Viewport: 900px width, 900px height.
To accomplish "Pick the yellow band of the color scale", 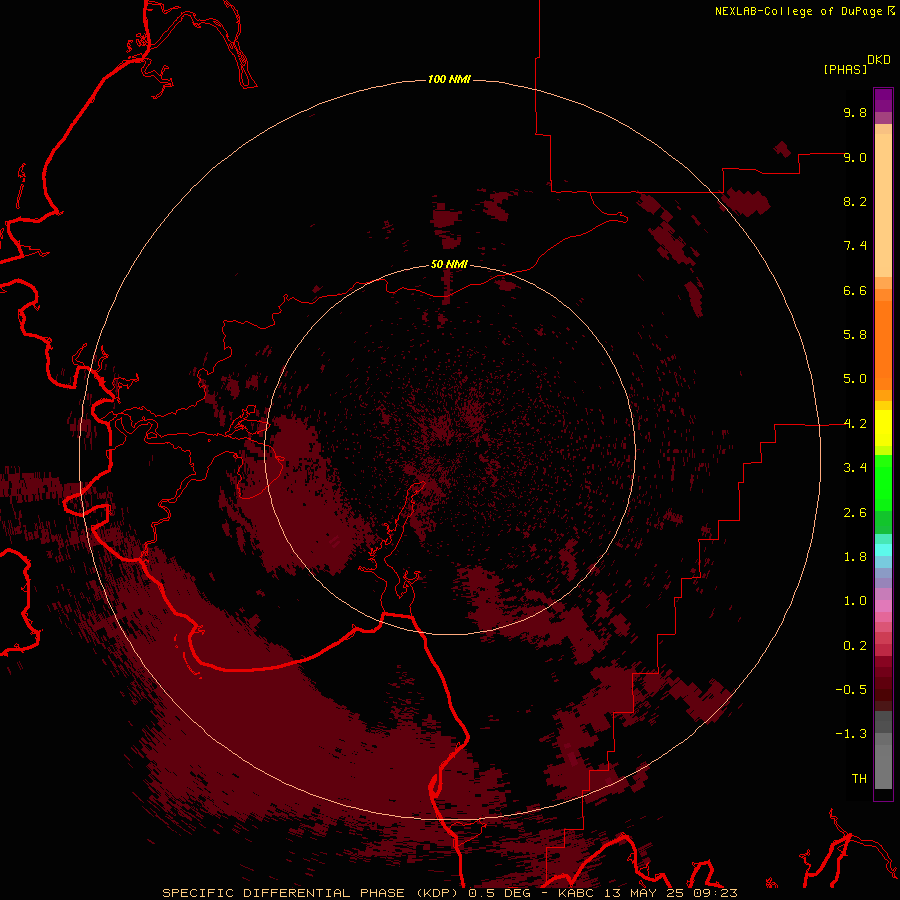I will pos(883,428).
